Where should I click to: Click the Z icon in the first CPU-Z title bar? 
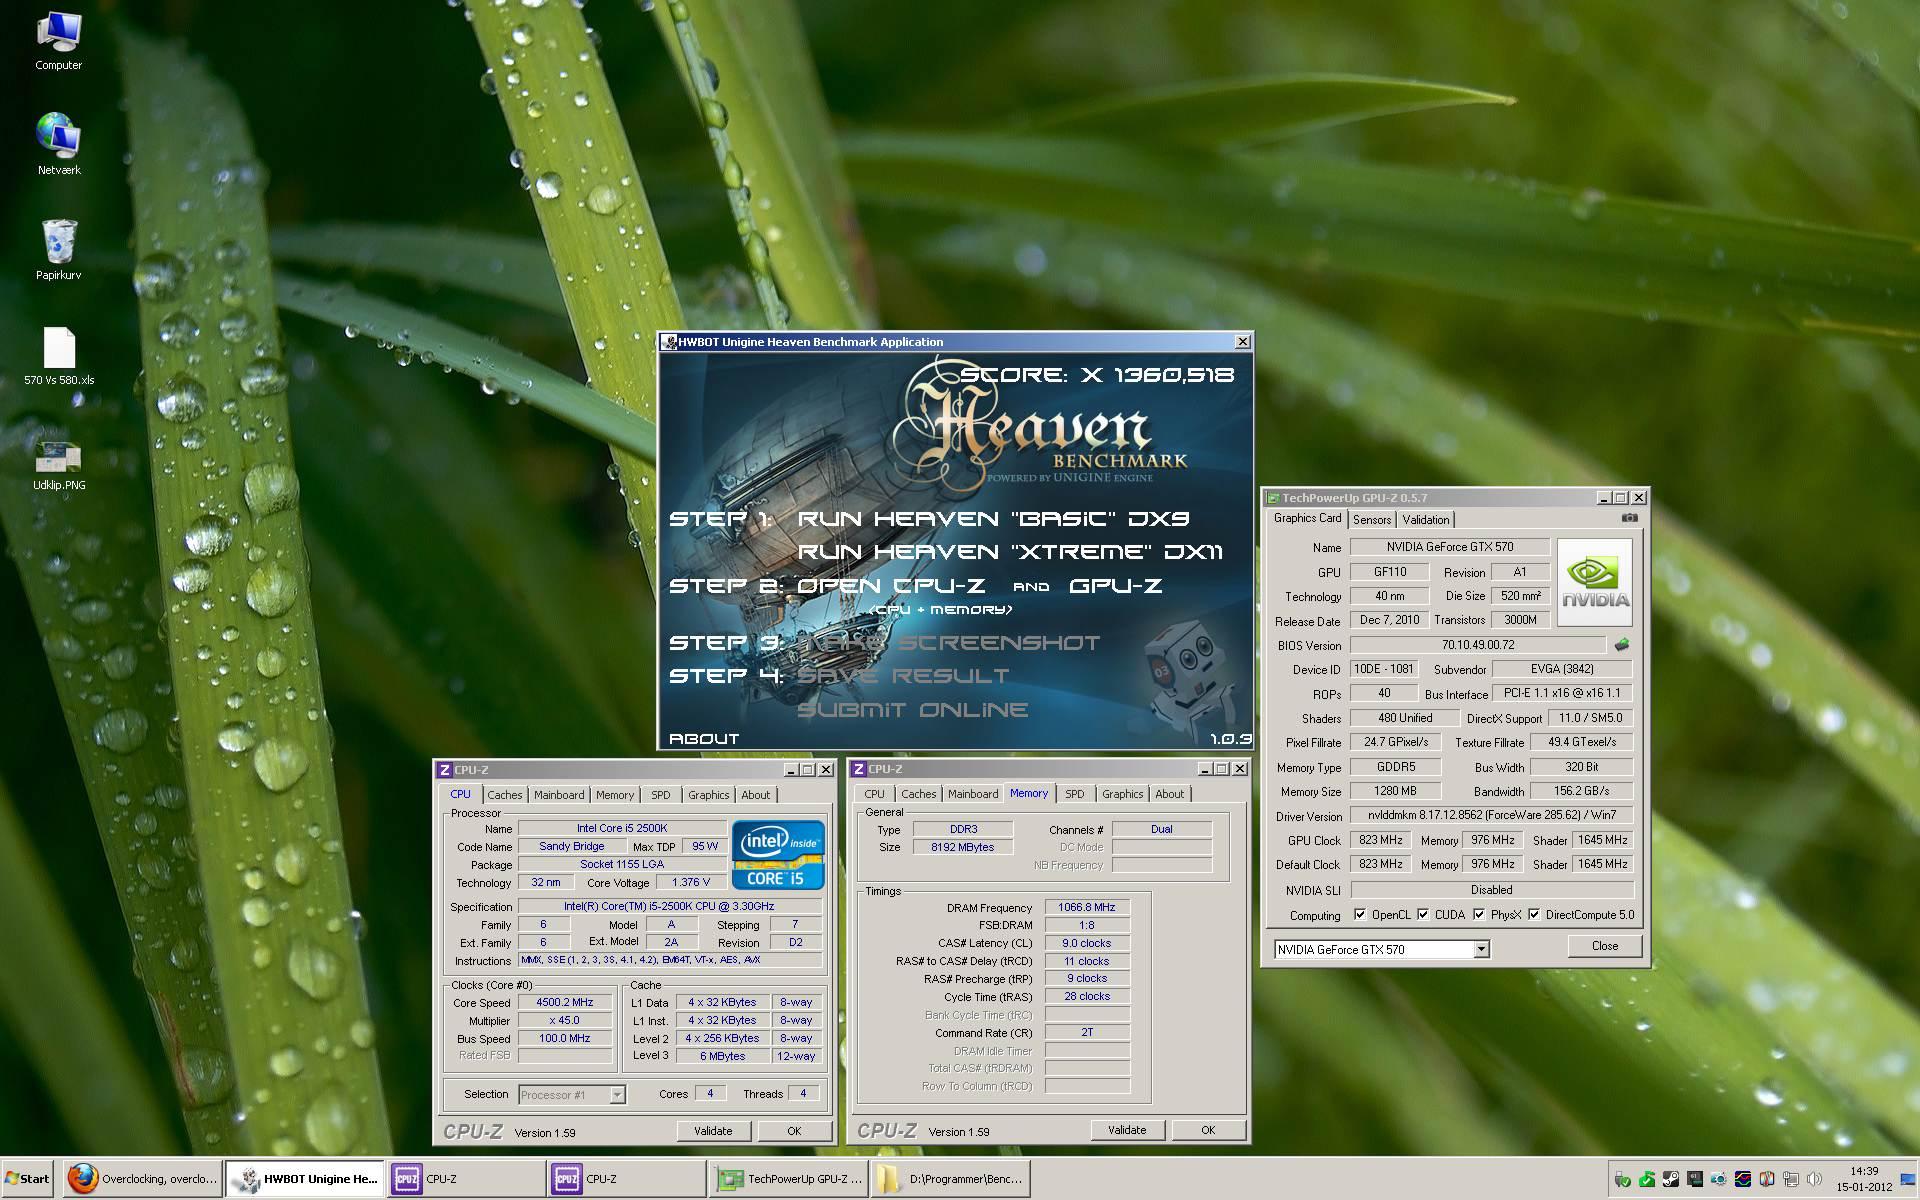click(444, 769)
